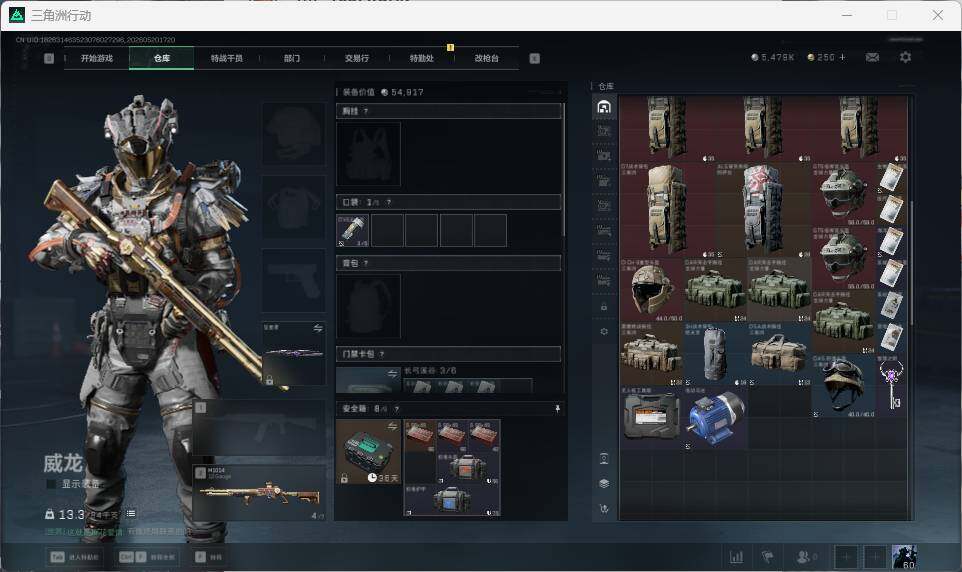Click the 背包 help question mark

tap(366, 263)
